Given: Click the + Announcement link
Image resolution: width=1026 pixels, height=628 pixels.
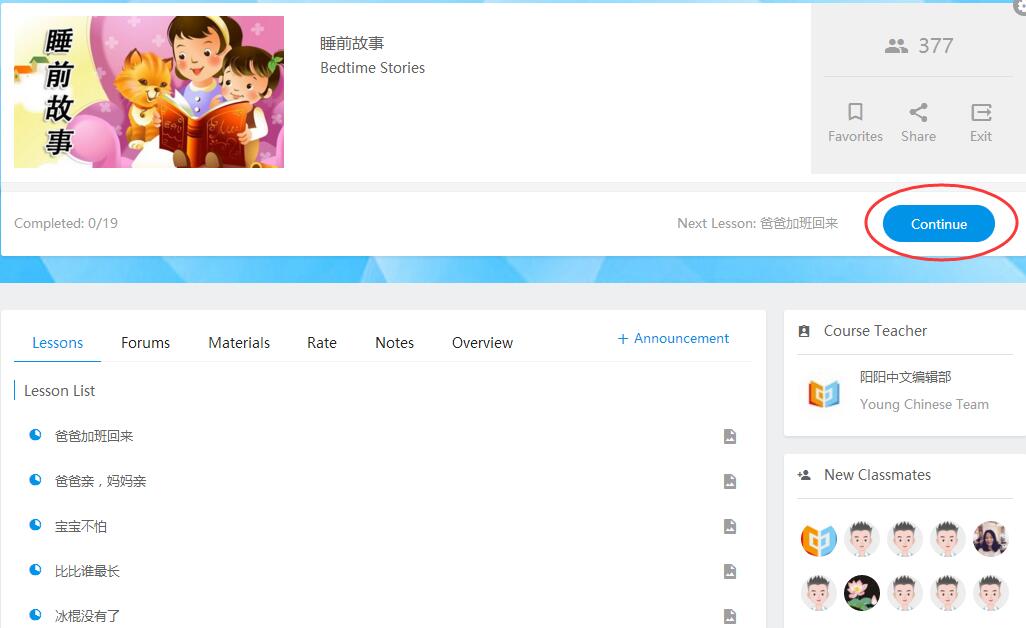Looking at the screenshot, I should tap(673, 338).
